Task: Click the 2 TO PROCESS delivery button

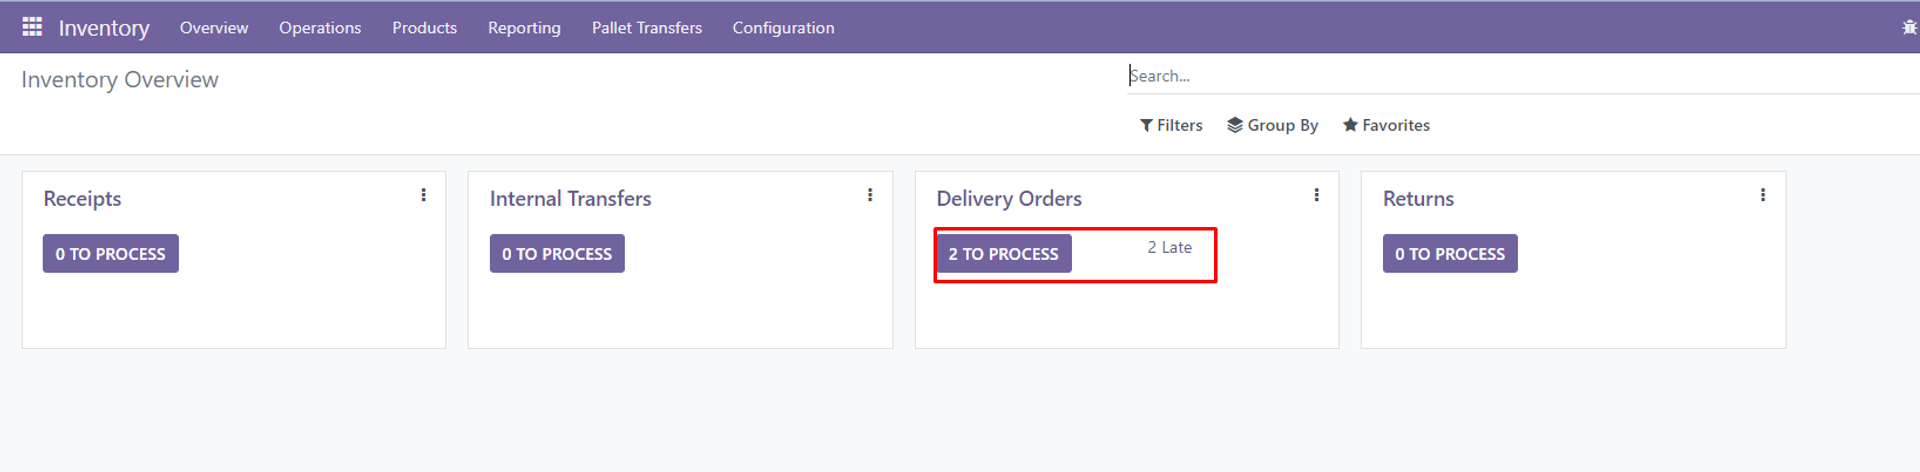Action: (x=1003, y=254)
